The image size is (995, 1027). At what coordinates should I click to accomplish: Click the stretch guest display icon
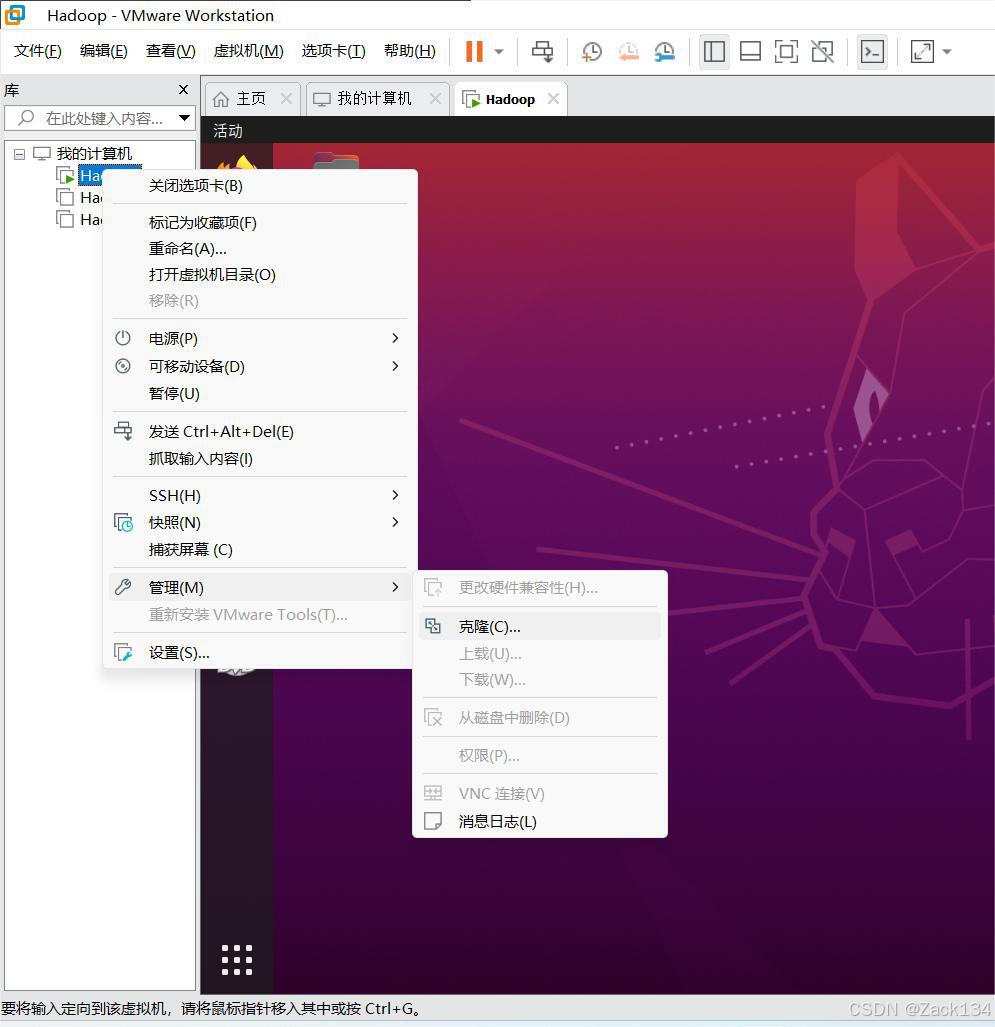coord(922,51)
